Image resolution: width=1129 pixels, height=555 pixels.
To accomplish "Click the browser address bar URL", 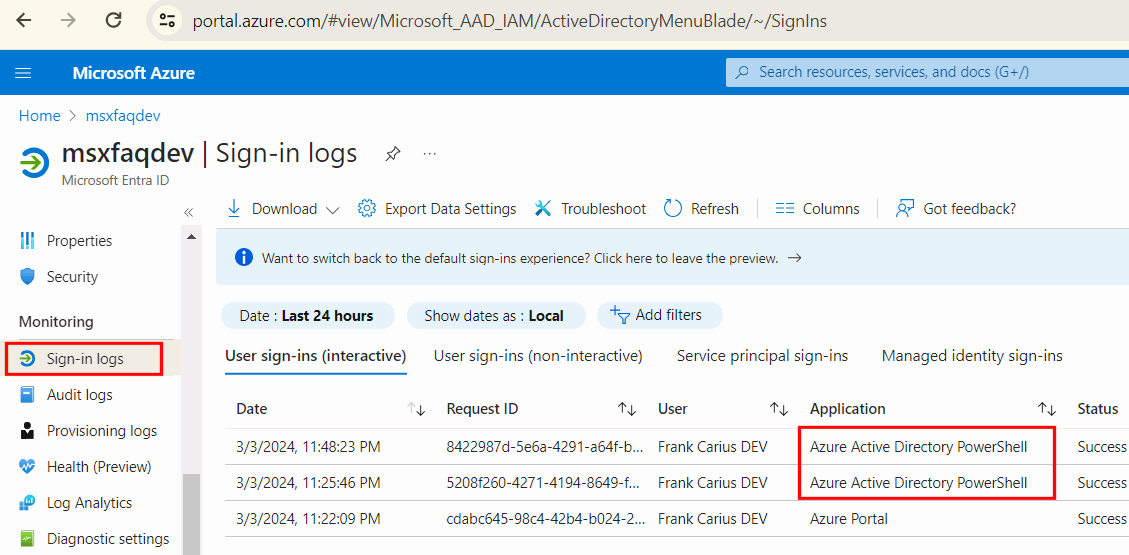I will click(x=510, y=21).
